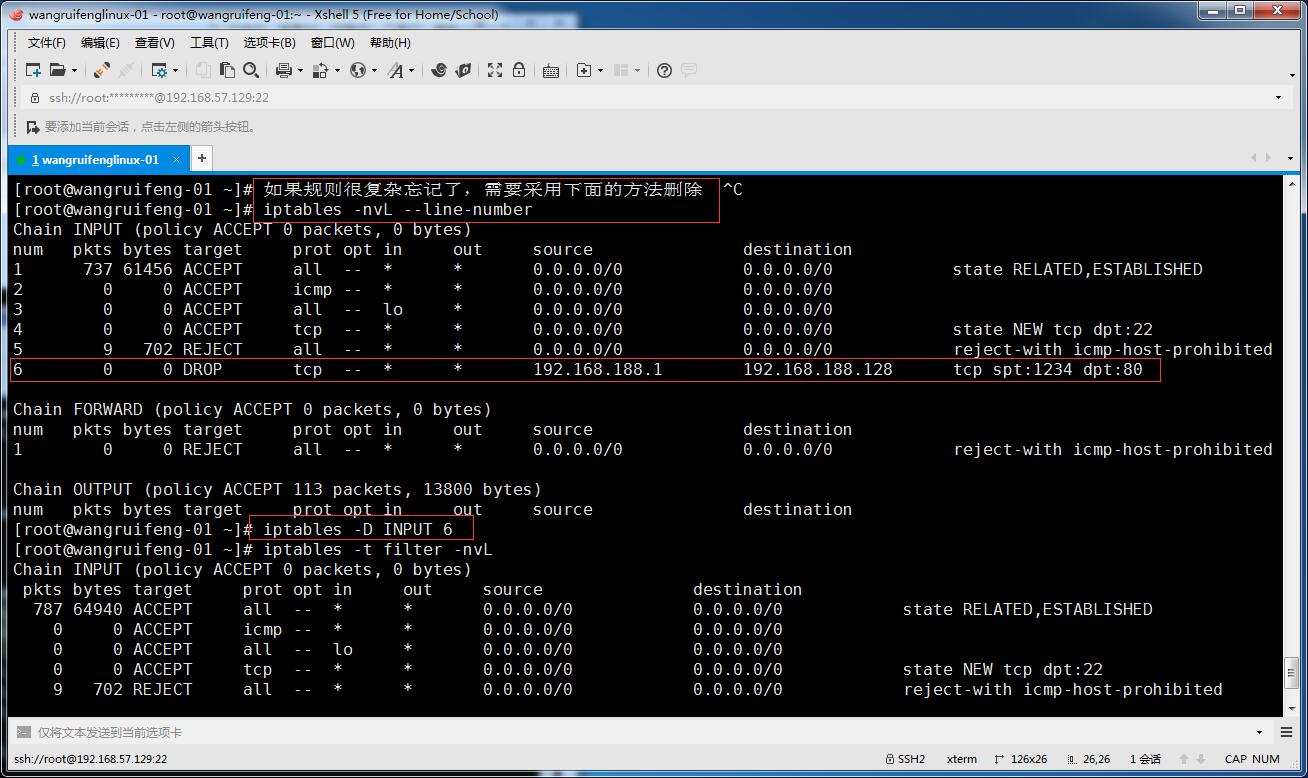Click the plus button next to session tab

coord(201,158)
